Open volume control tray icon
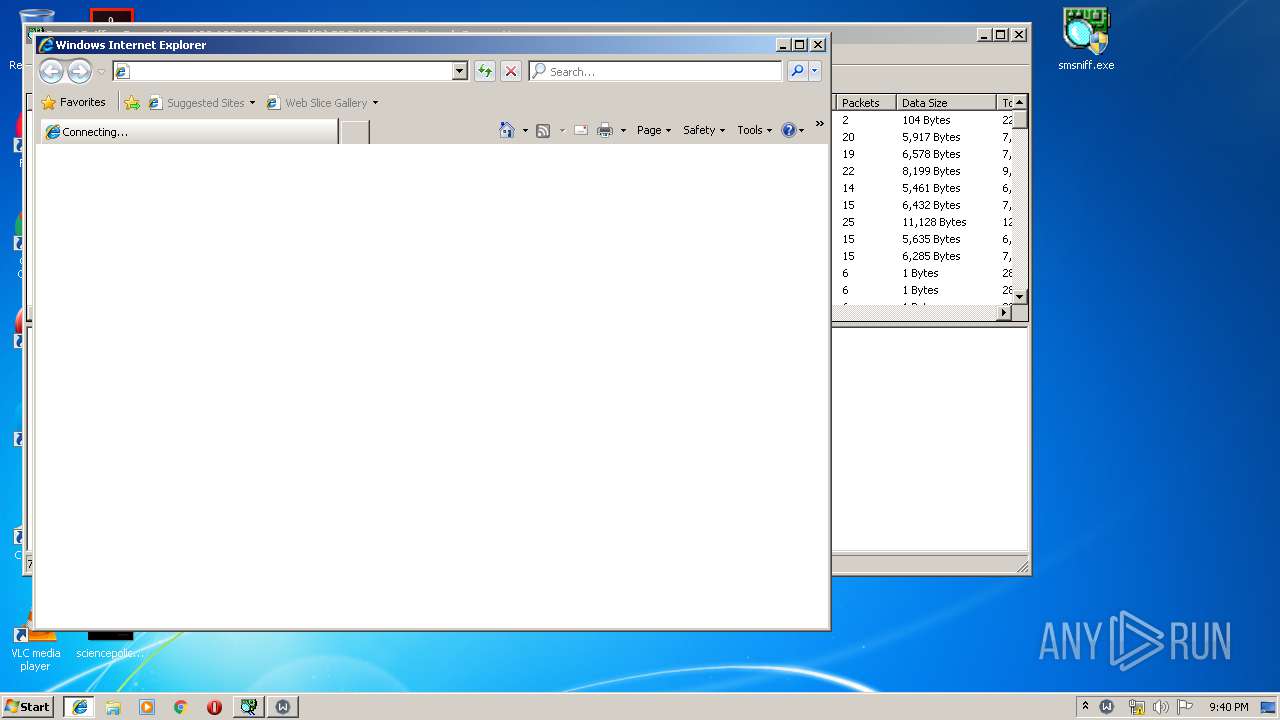Viewport: 1280px width, 720px height. coord(1160,707)
